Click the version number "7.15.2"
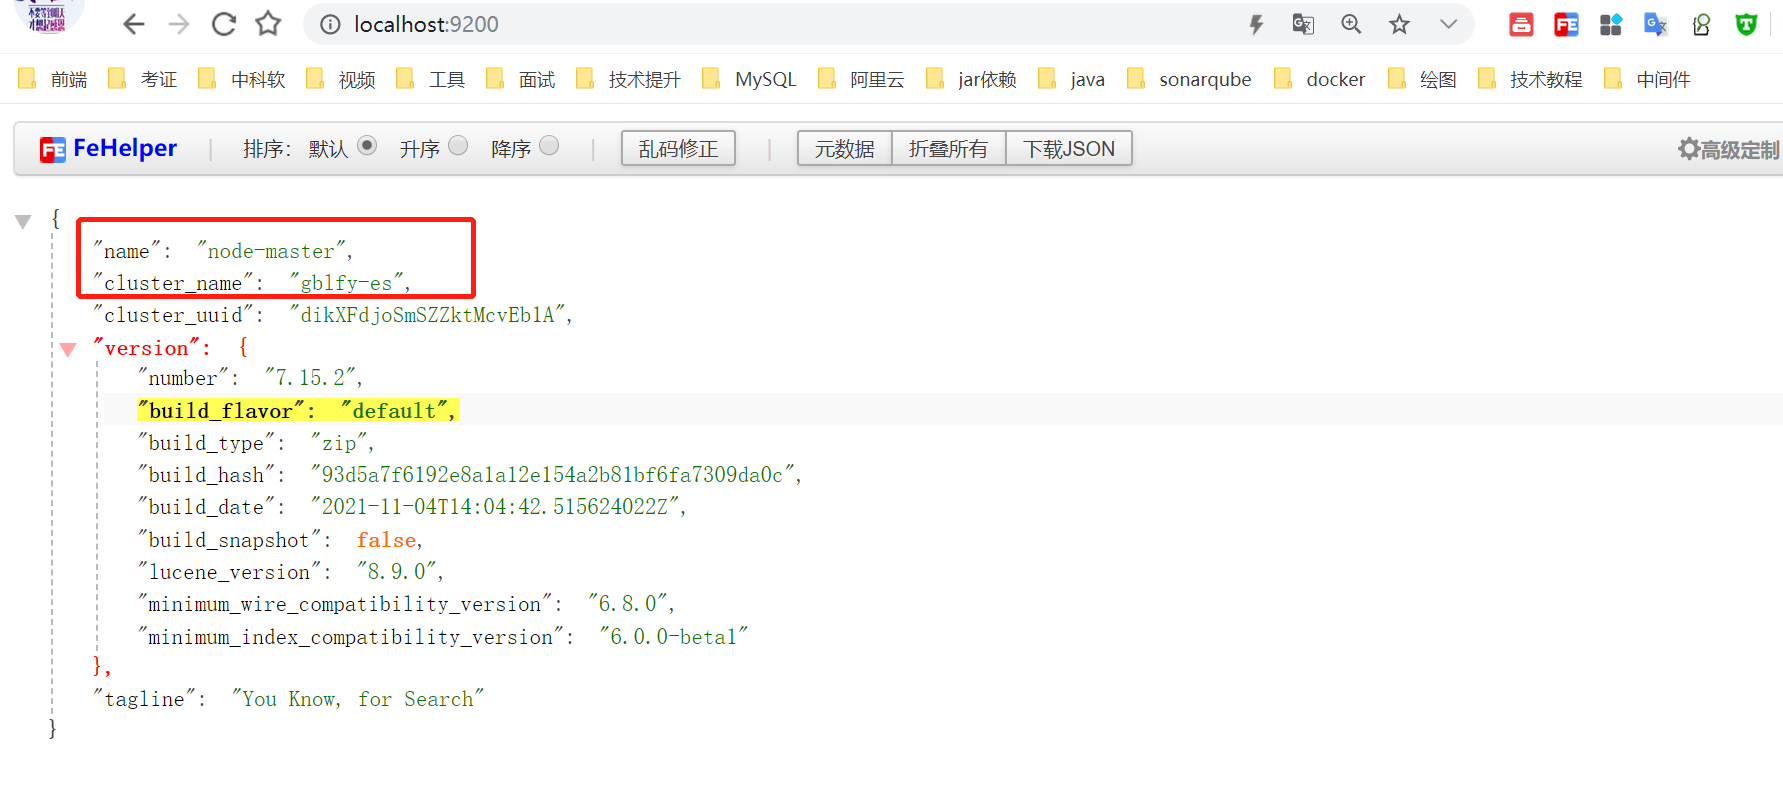 coord(309,378)
